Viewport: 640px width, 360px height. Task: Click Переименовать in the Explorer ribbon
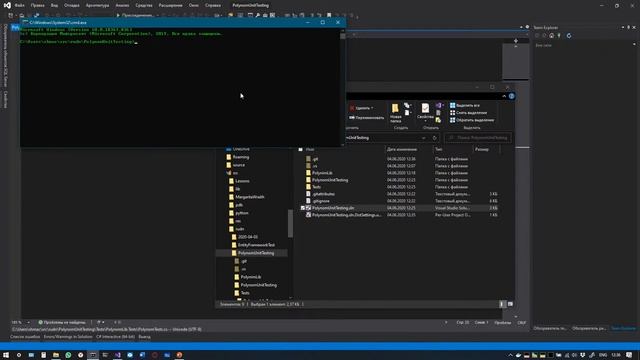click(367, 118)
